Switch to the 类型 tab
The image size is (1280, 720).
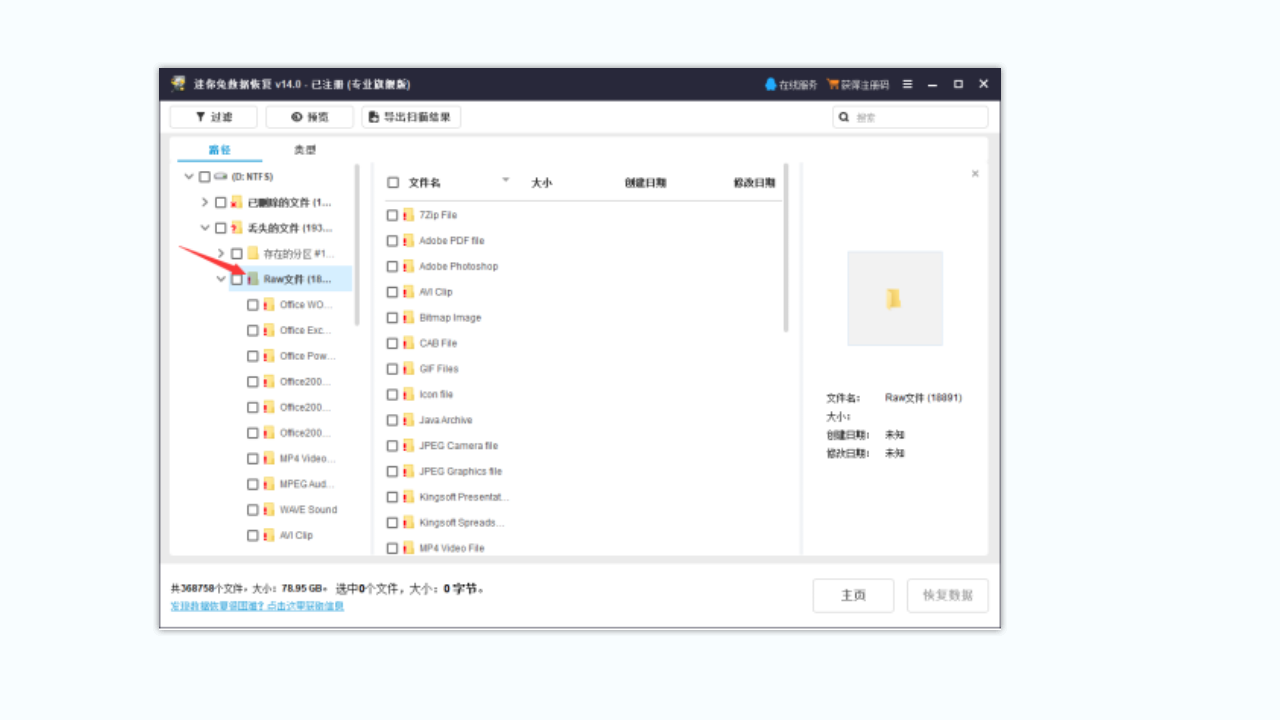tap(305, 148)
